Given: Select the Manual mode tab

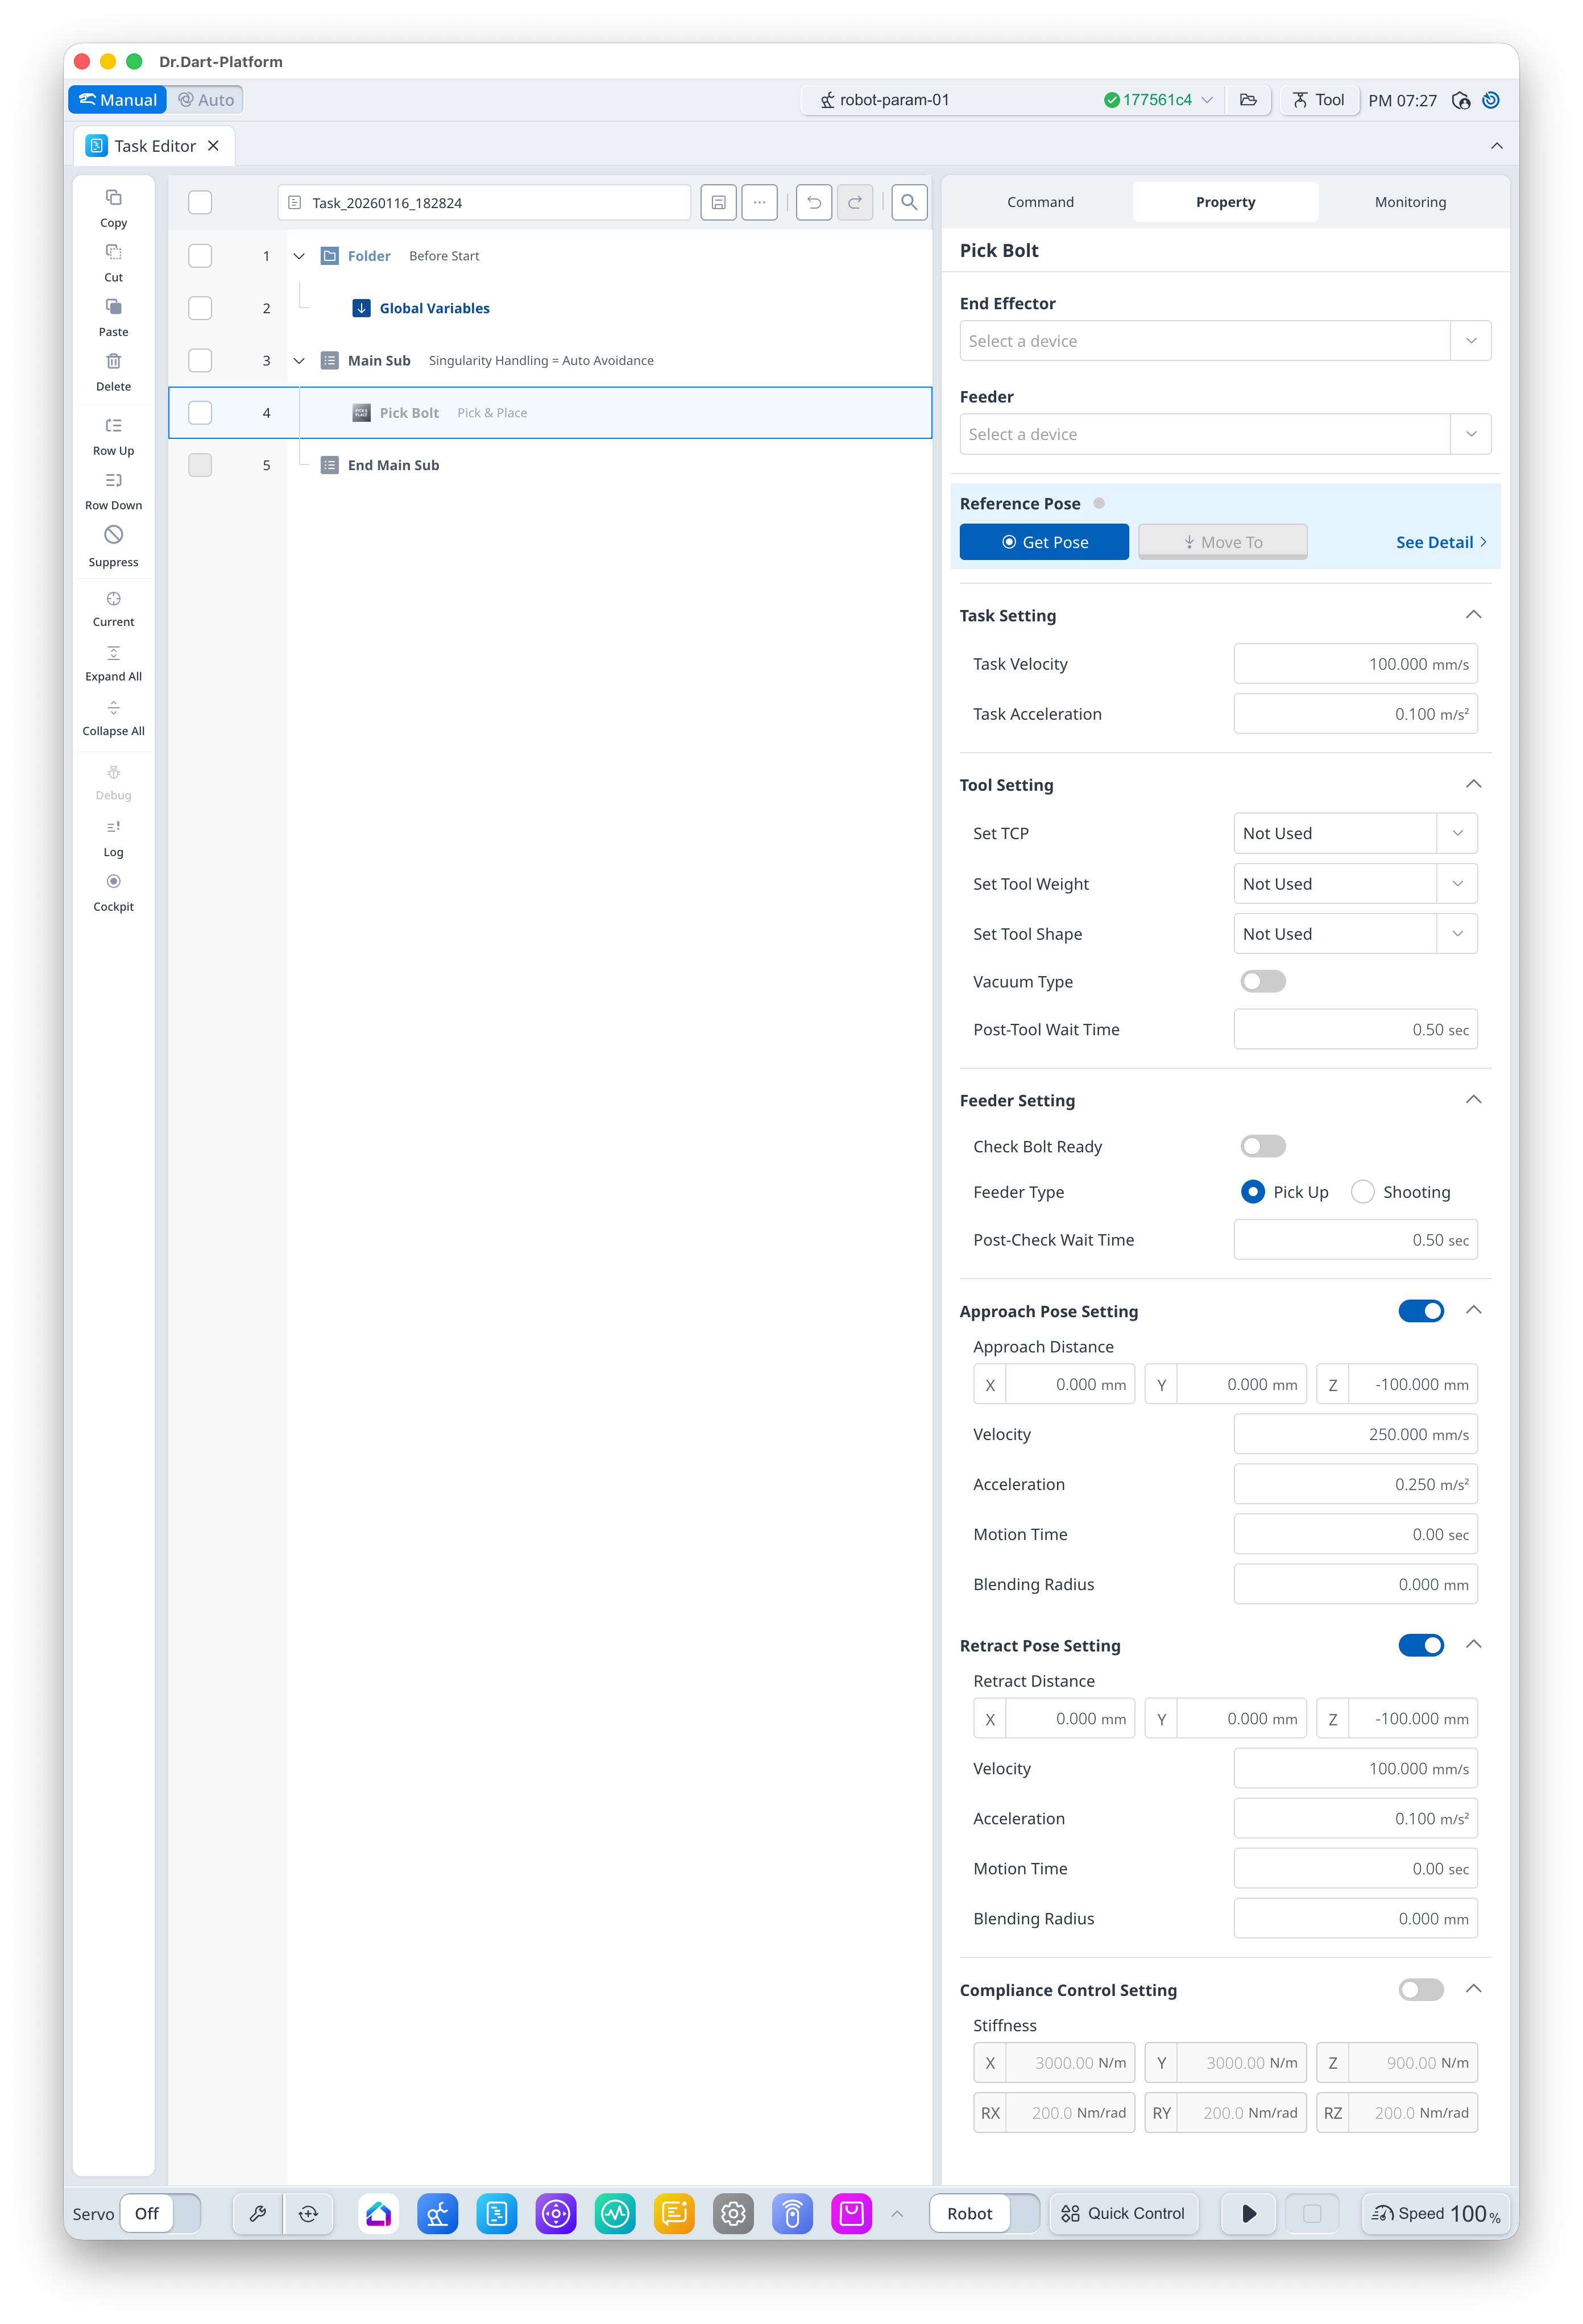Looking at the screenshot, I should (x=118, y=100).
